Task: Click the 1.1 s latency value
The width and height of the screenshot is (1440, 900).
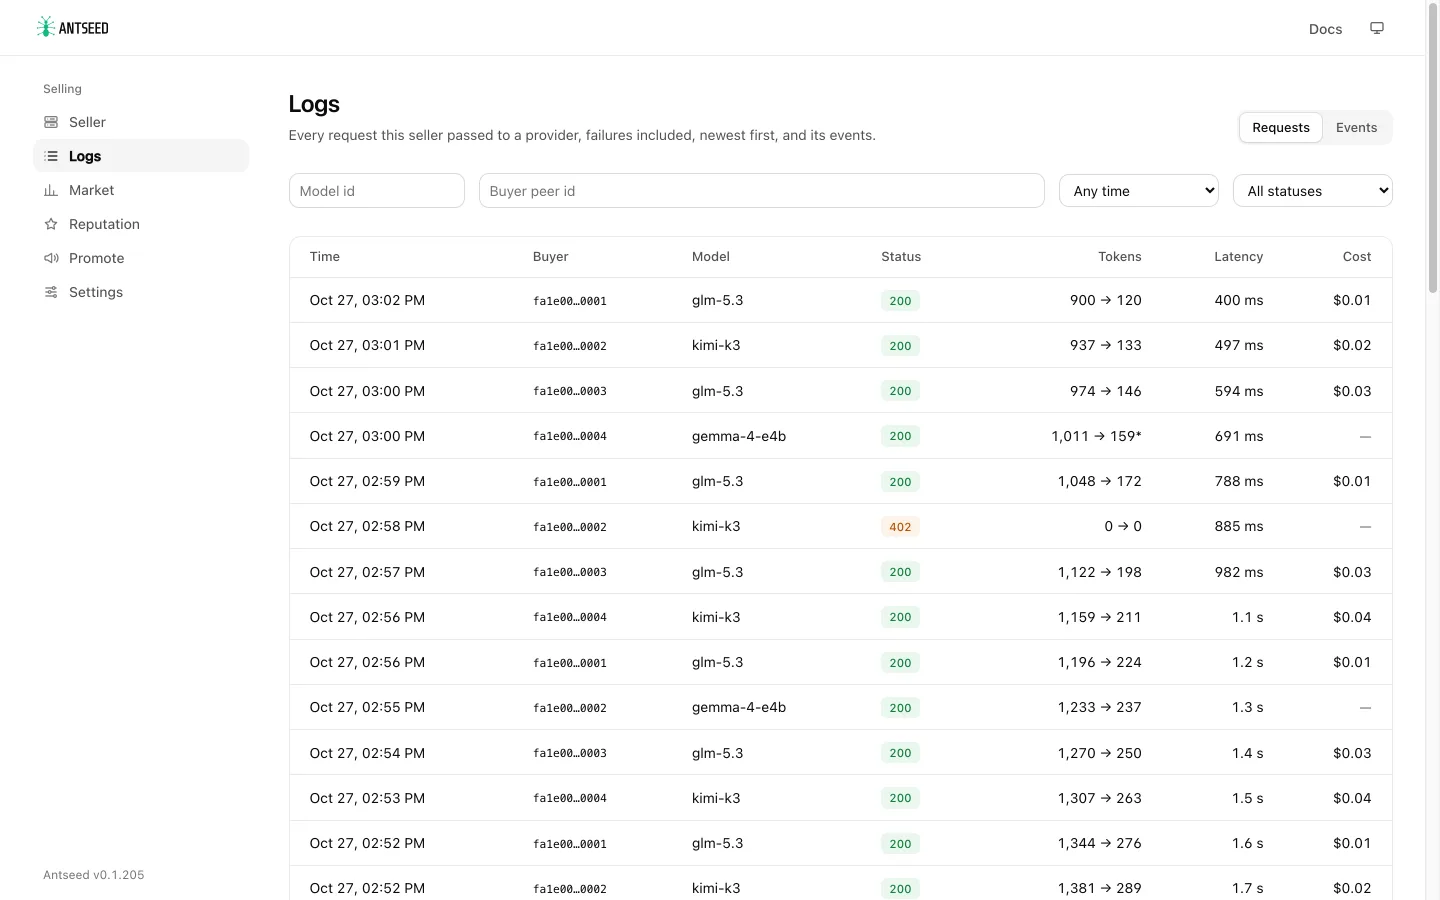Action: [x=1248, y=617]
